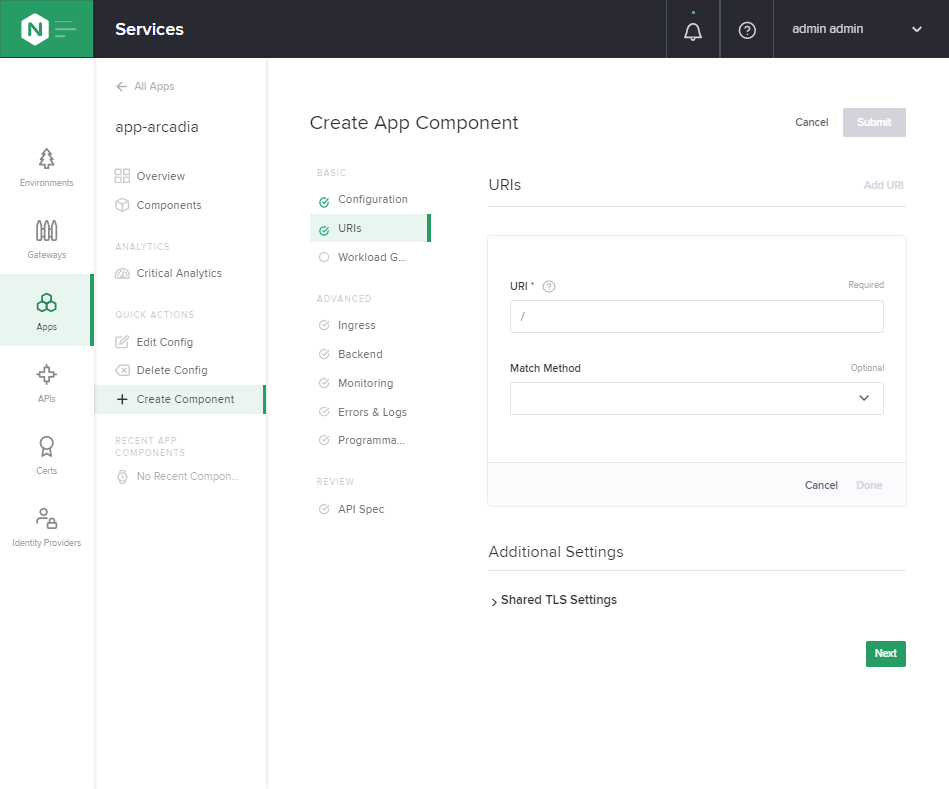The image size is (949, 789).
Task: Choose Delete Config quick action
Action: pos(162,370)
